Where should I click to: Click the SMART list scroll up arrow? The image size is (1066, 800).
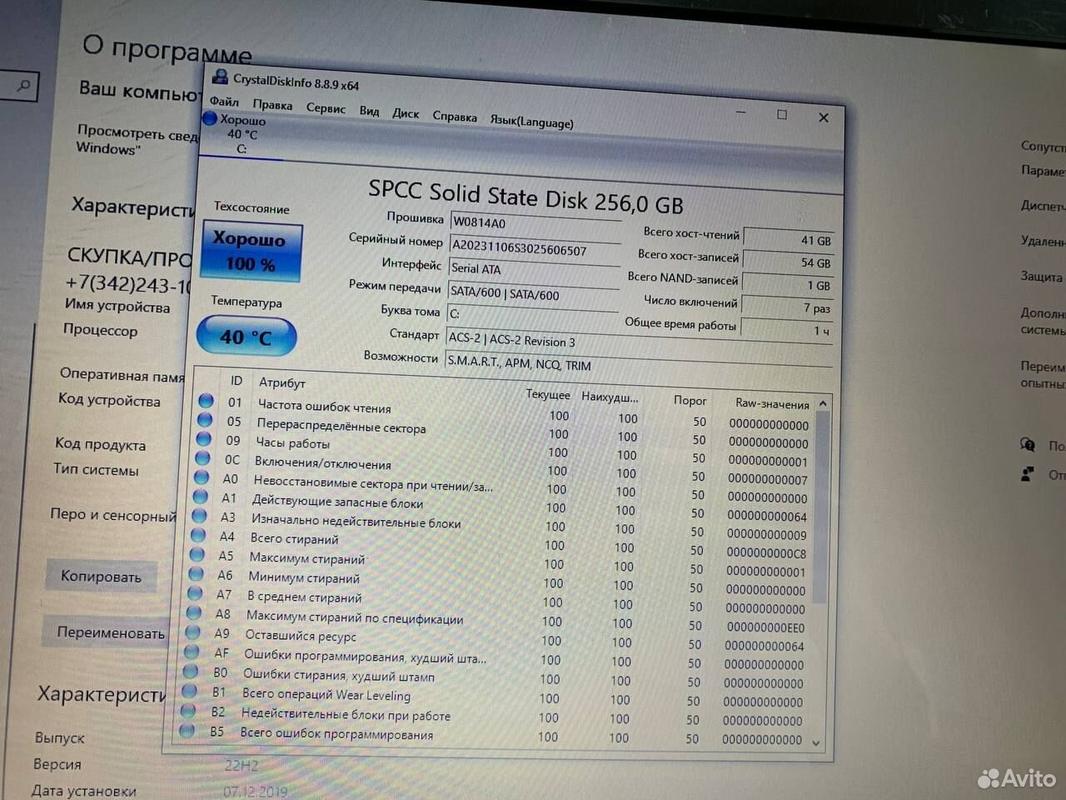823,404
